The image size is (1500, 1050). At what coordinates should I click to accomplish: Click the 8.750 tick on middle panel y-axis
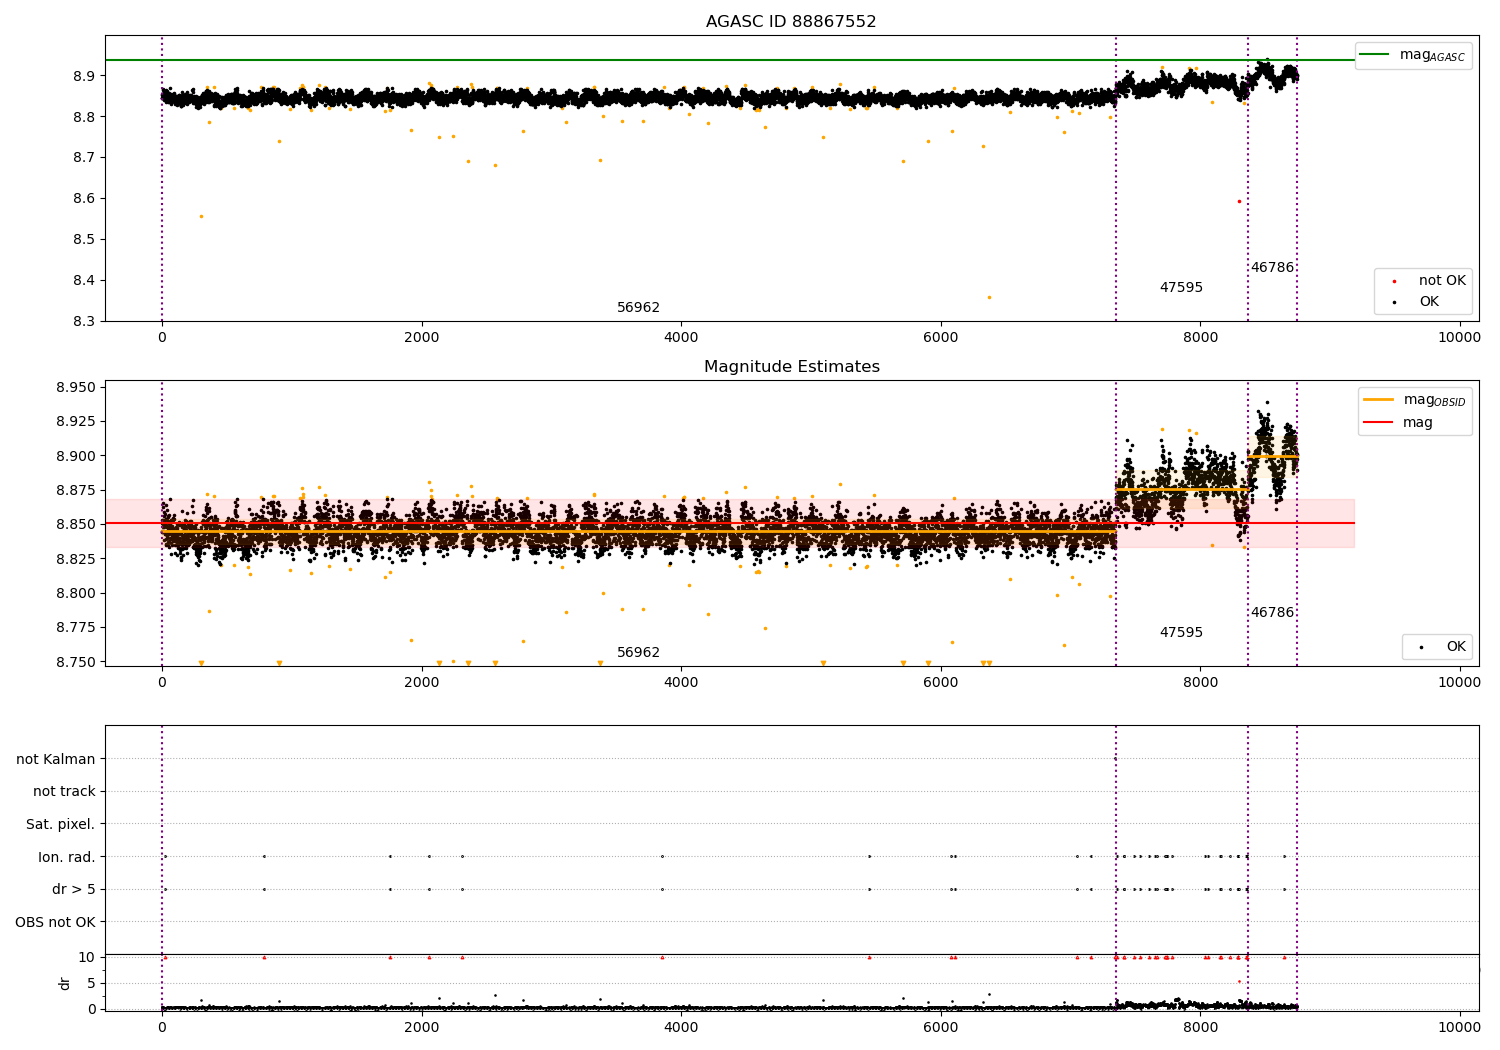(x=75, y=662)
